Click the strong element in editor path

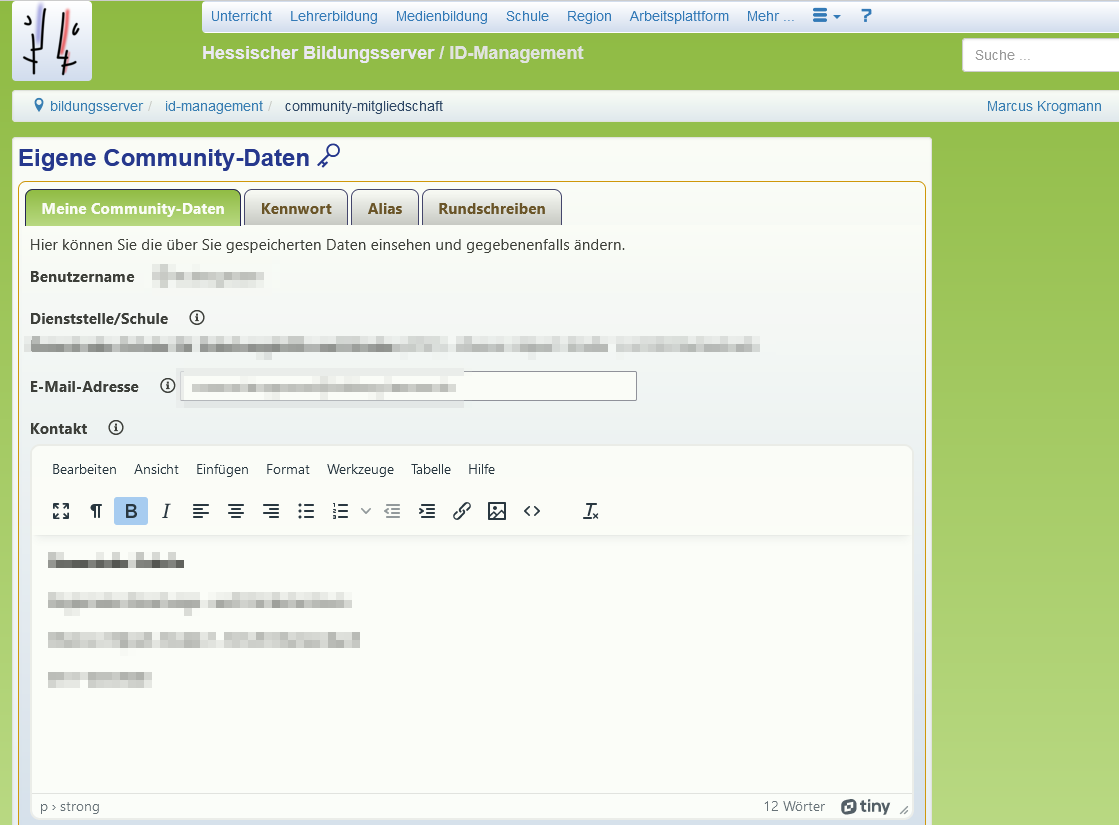pos(80,806)
